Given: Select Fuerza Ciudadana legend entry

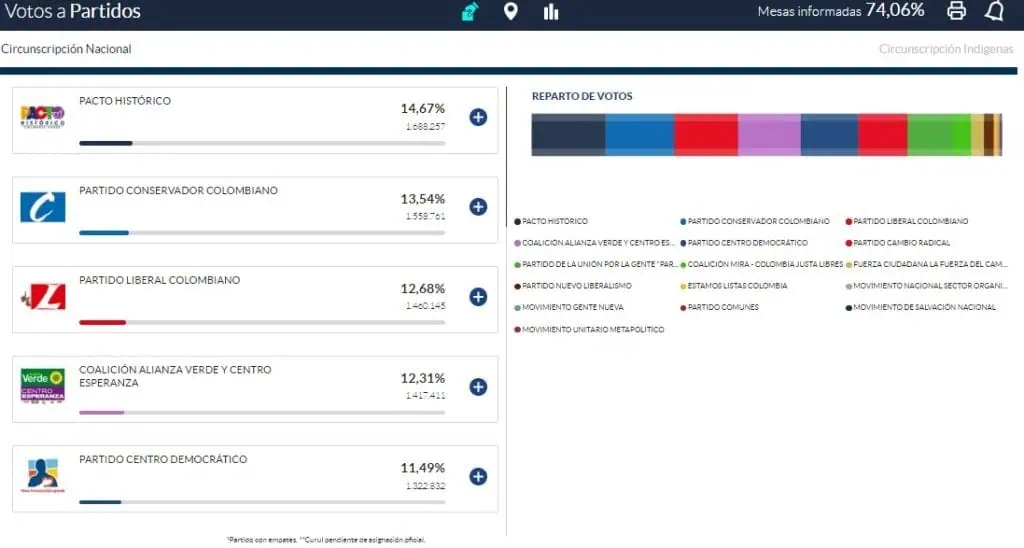Looking at the screenshot, I should tap(926, 265).
